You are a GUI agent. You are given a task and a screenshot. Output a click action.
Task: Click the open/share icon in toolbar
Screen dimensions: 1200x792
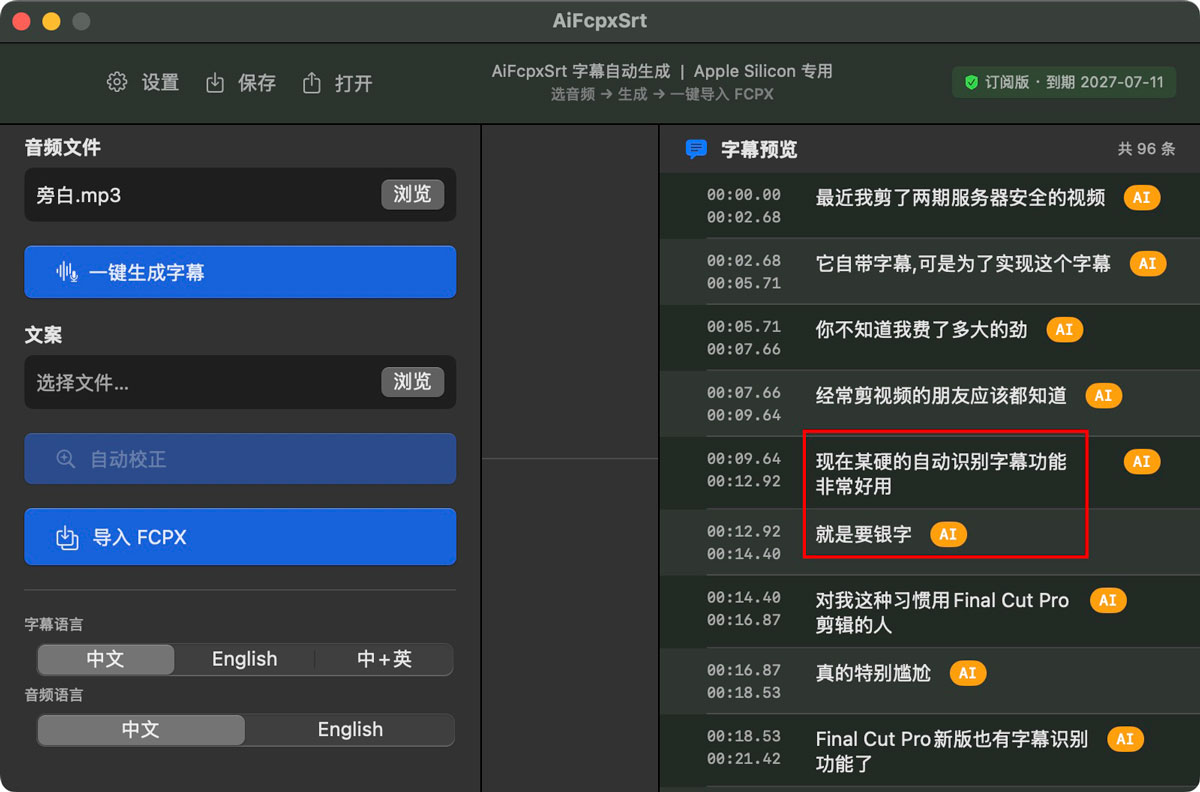[312, 82]
